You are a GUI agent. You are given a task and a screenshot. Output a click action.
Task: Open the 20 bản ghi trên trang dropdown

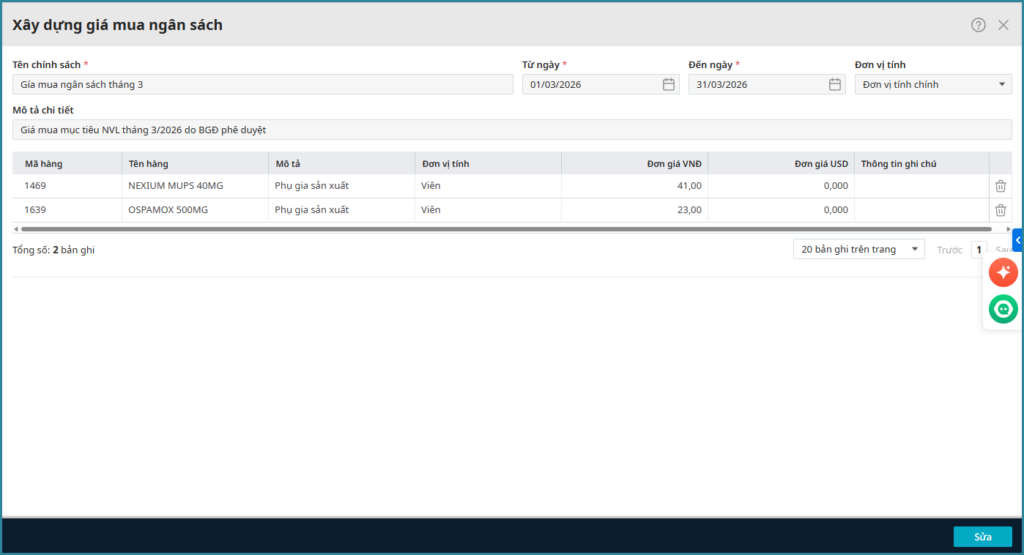[858, 250]
